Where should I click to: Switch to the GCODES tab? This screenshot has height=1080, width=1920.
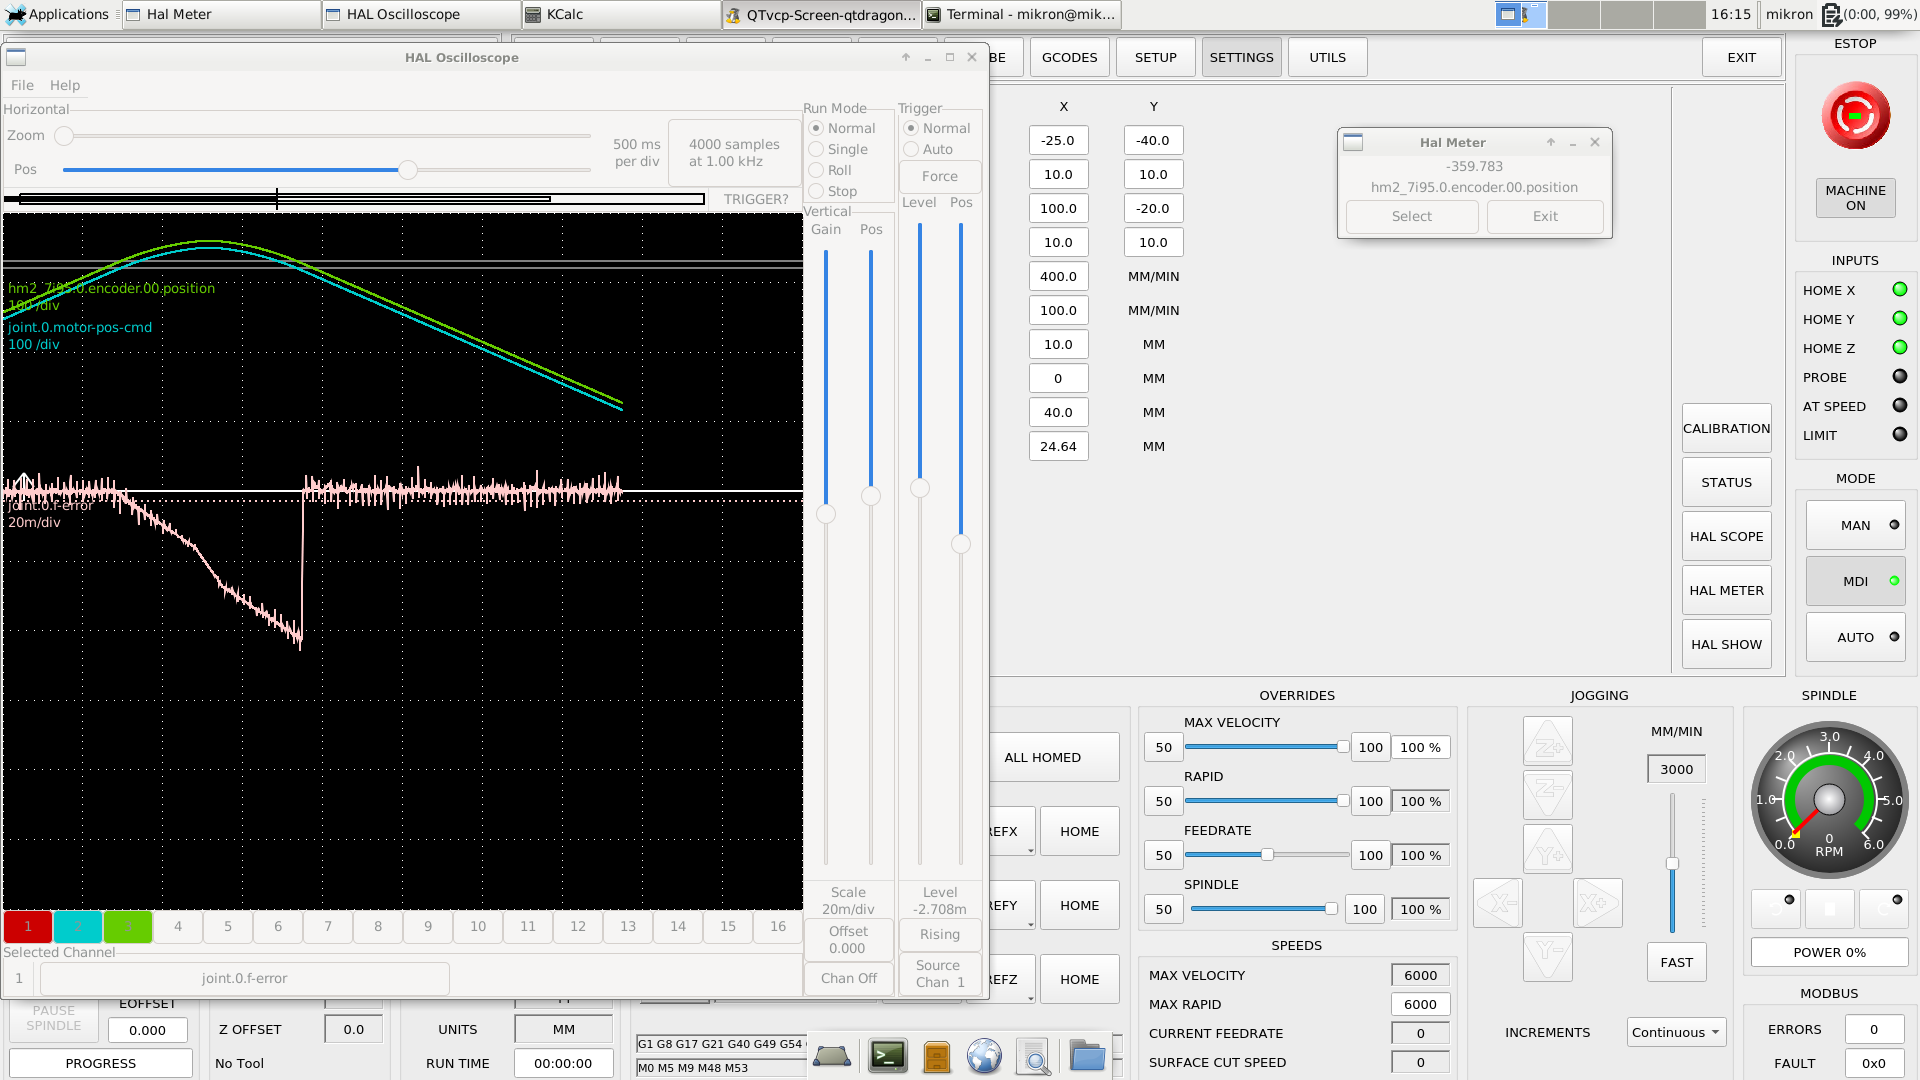[1069, 57]
